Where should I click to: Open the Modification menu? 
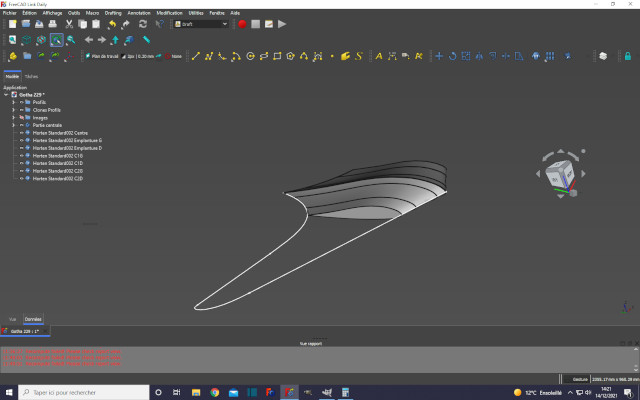click(169, 13)
